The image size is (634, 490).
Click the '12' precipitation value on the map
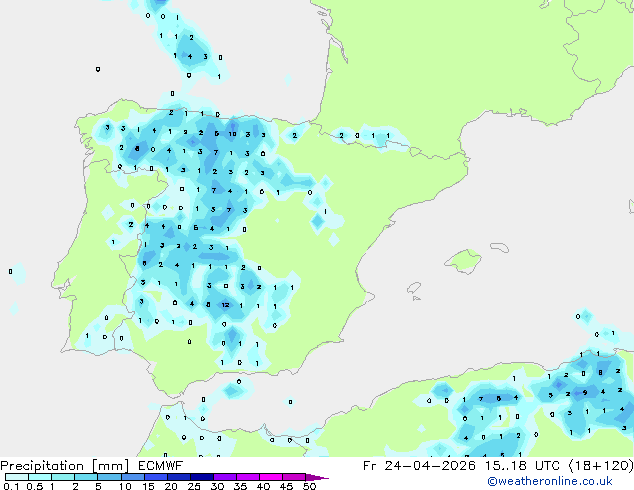pyautogui.click(x=226, y=305)
